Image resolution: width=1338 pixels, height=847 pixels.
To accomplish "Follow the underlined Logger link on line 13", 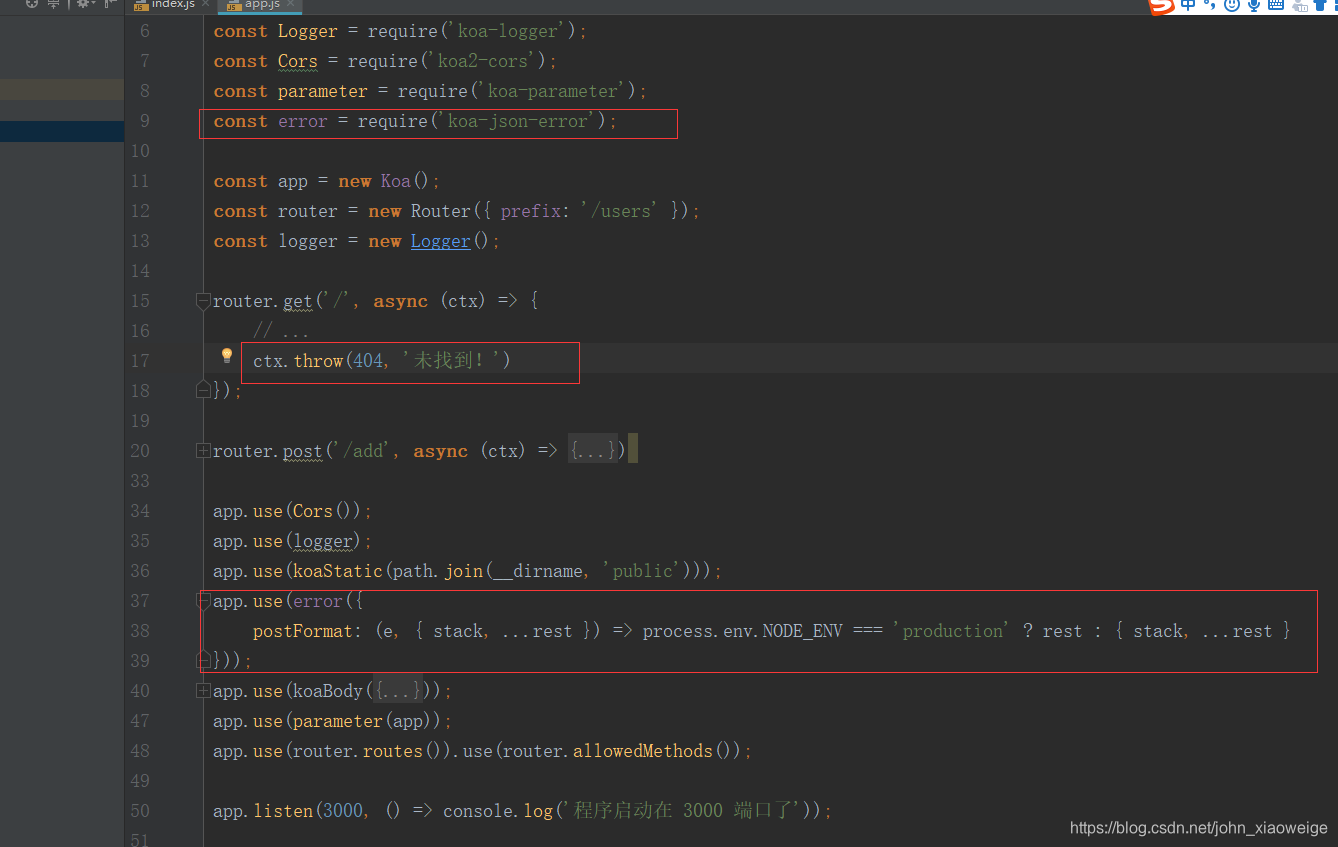I will point(440,241).
